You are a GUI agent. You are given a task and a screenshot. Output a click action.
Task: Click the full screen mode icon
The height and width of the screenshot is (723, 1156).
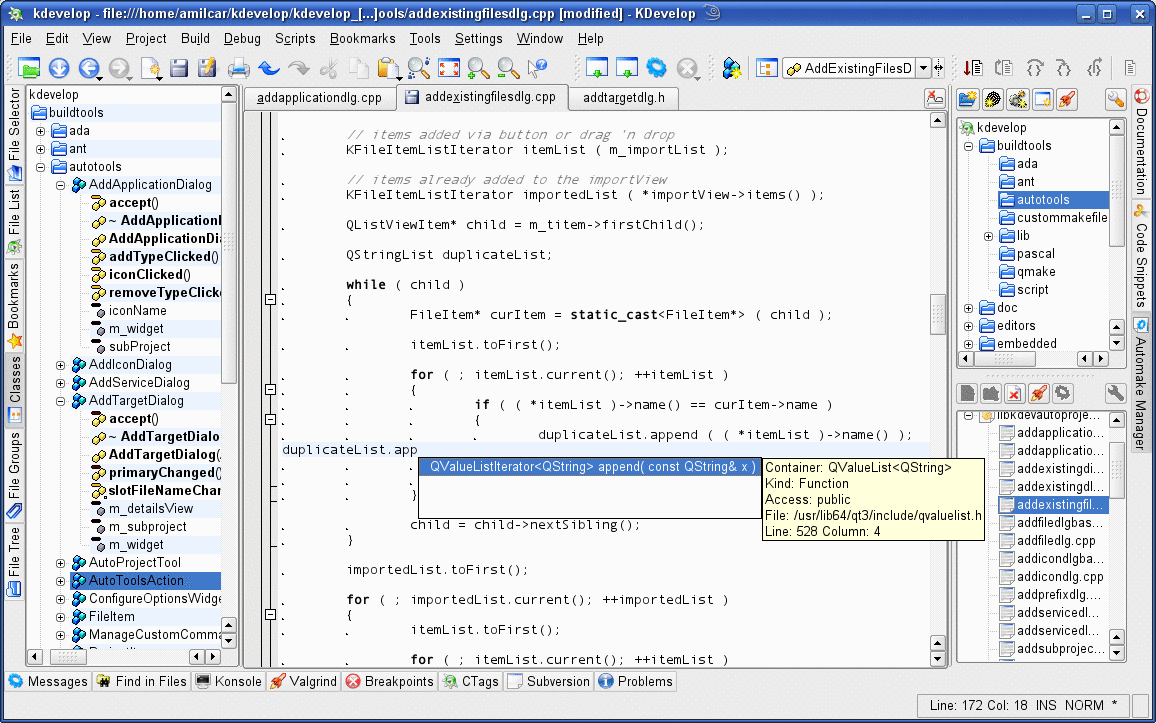click(x=449, y=68)
